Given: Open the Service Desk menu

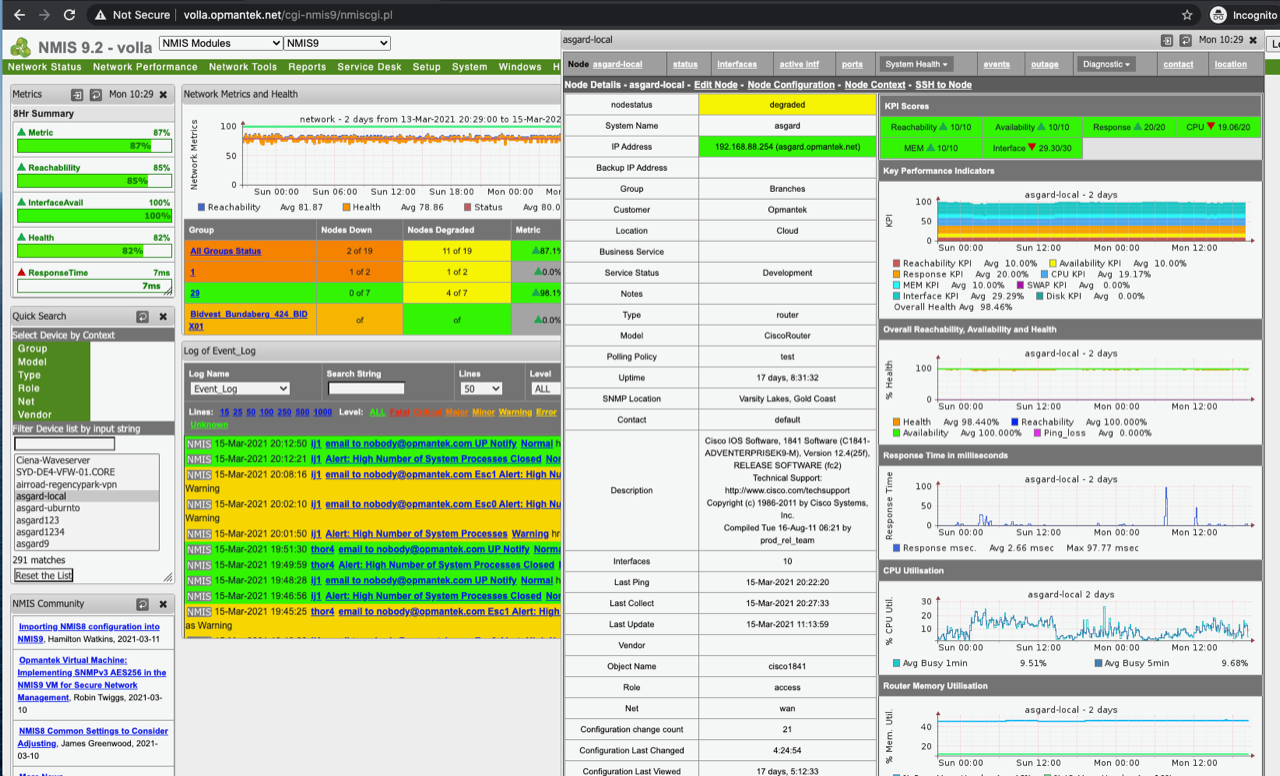Looking at the screenshot, I should pos(369,67).
